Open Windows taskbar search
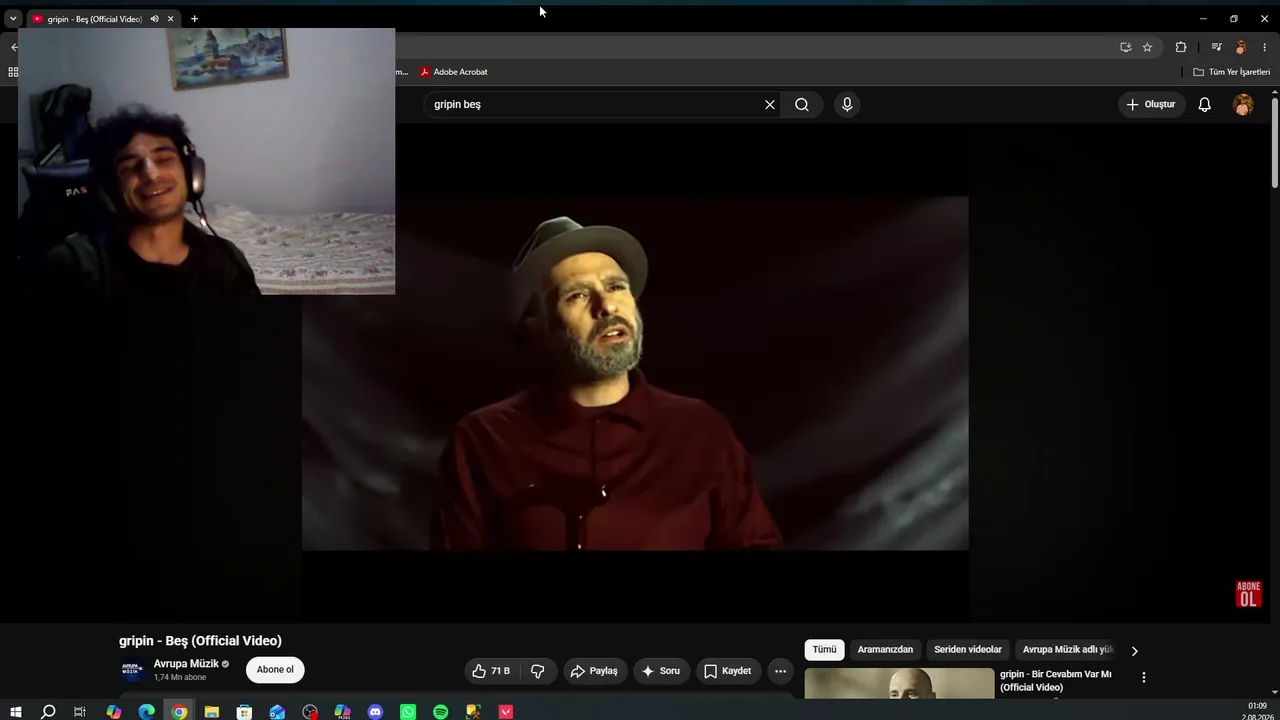 [x=48, y=712]
